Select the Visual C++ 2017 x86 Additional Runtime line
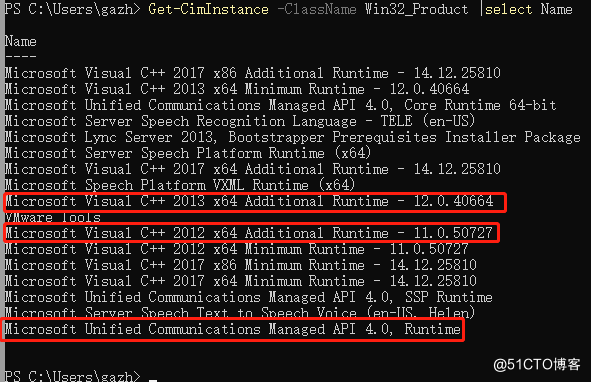 [253, 73]
